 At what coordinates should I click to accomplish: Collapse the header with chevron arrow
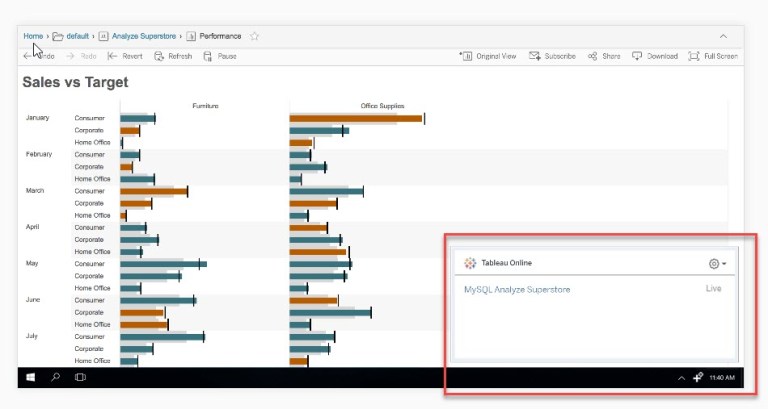click(x=723, y=36)
